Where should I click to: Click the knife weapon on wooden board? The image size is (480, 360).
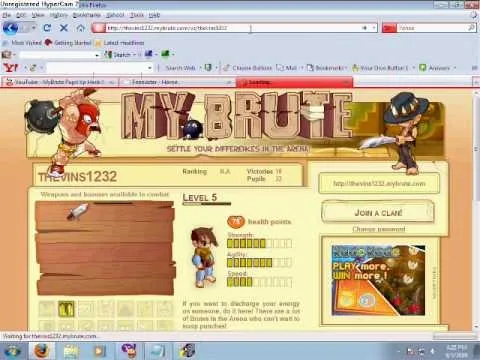[77, 212]
